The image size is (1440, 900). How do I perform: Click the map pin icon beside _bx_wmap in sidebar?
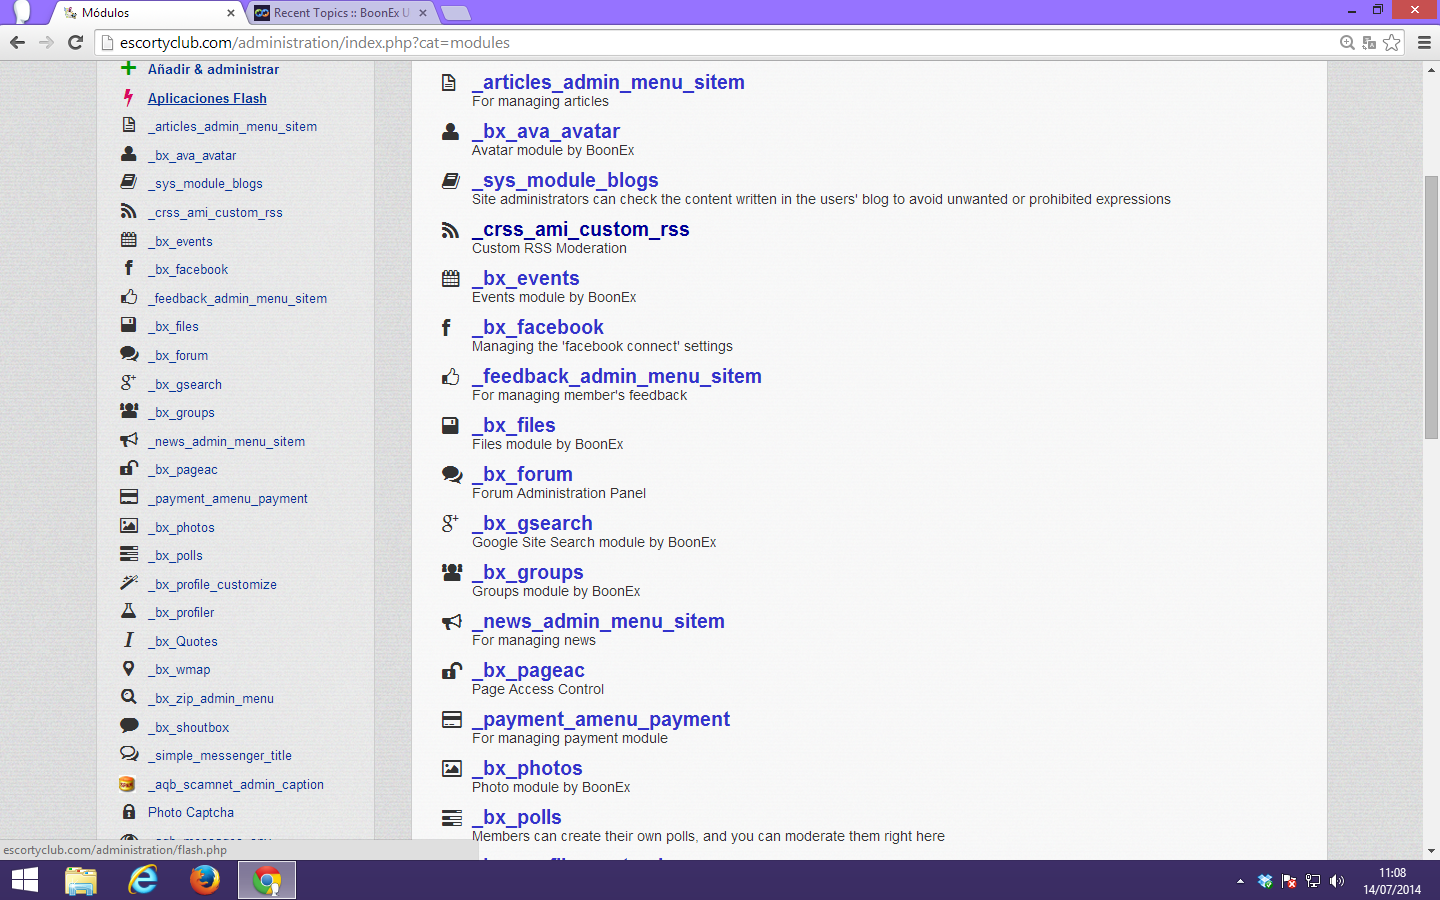[128, 669]
